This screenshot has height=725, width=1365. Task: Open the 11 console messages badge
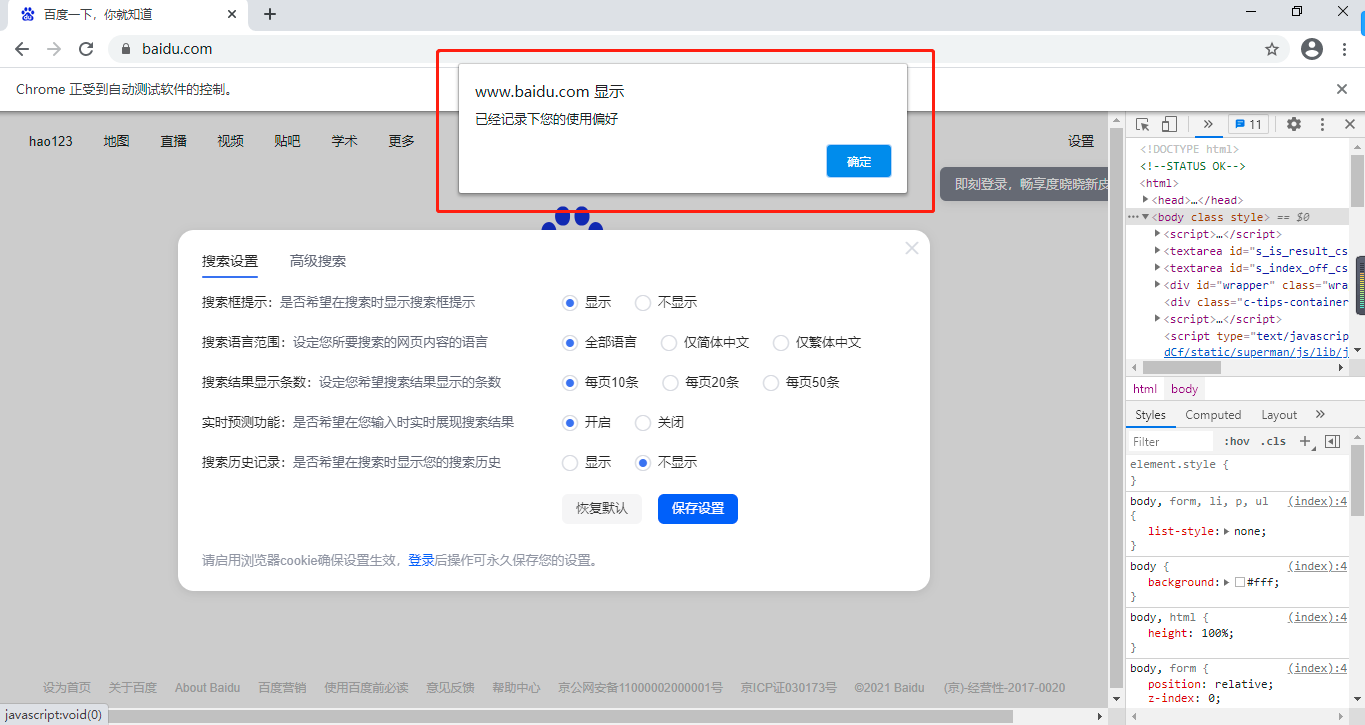[x=1247, y=124]
